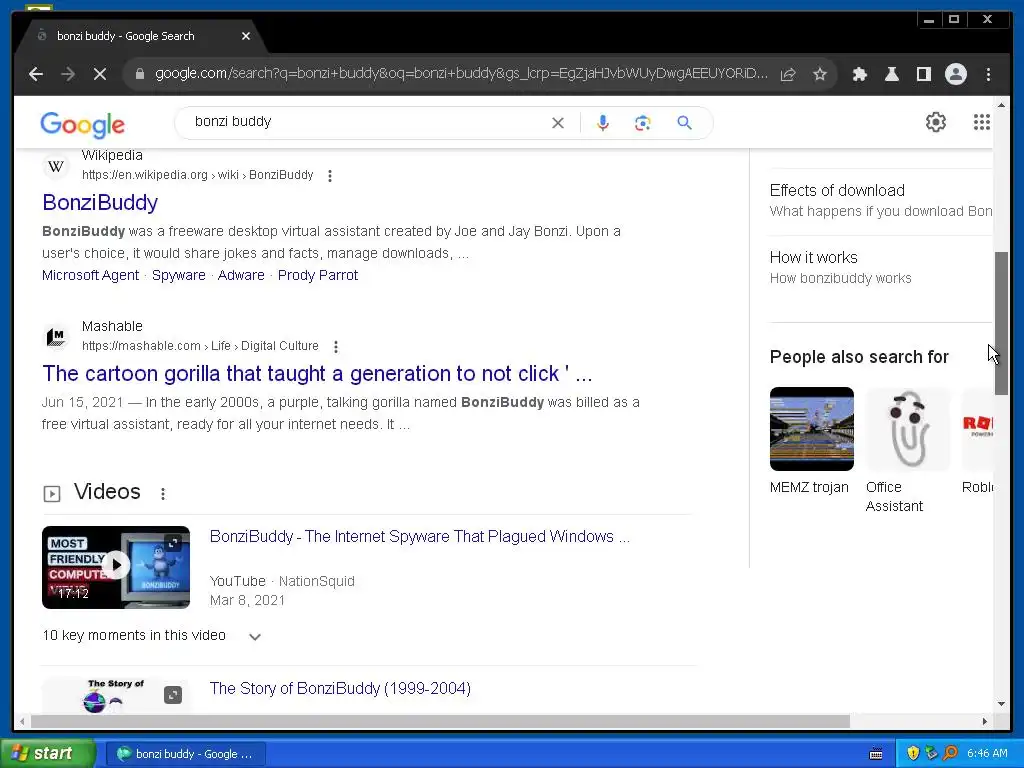Open the MEMZ trojan related search image
The image size is (1024, 768).
pos(812,429)
